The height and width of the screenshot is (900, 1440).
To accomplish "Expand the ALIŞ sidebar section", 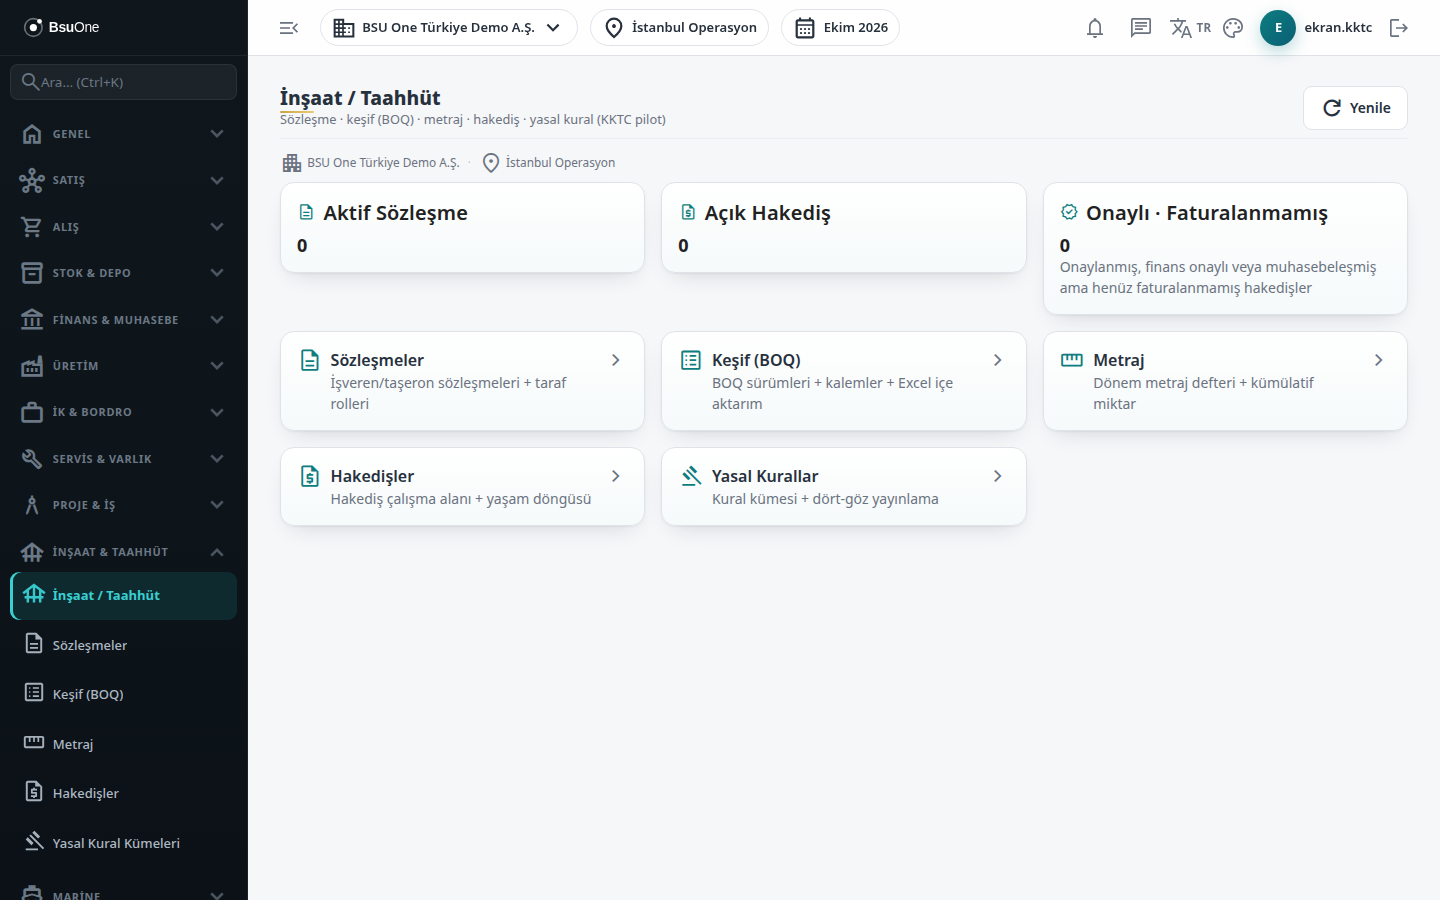I will click(x=124, y=227).
